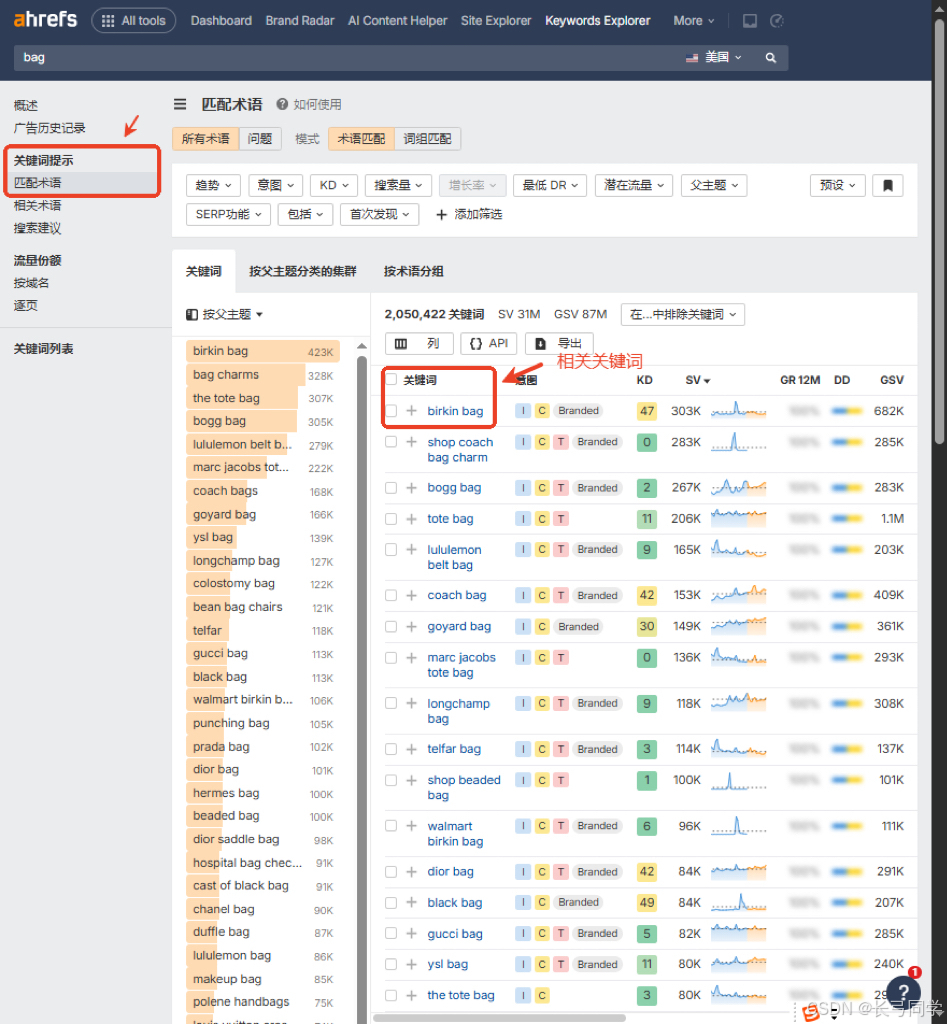947x1024 pixels.
Task: Click the bookmark save filter icon
Action: [888, 185]
